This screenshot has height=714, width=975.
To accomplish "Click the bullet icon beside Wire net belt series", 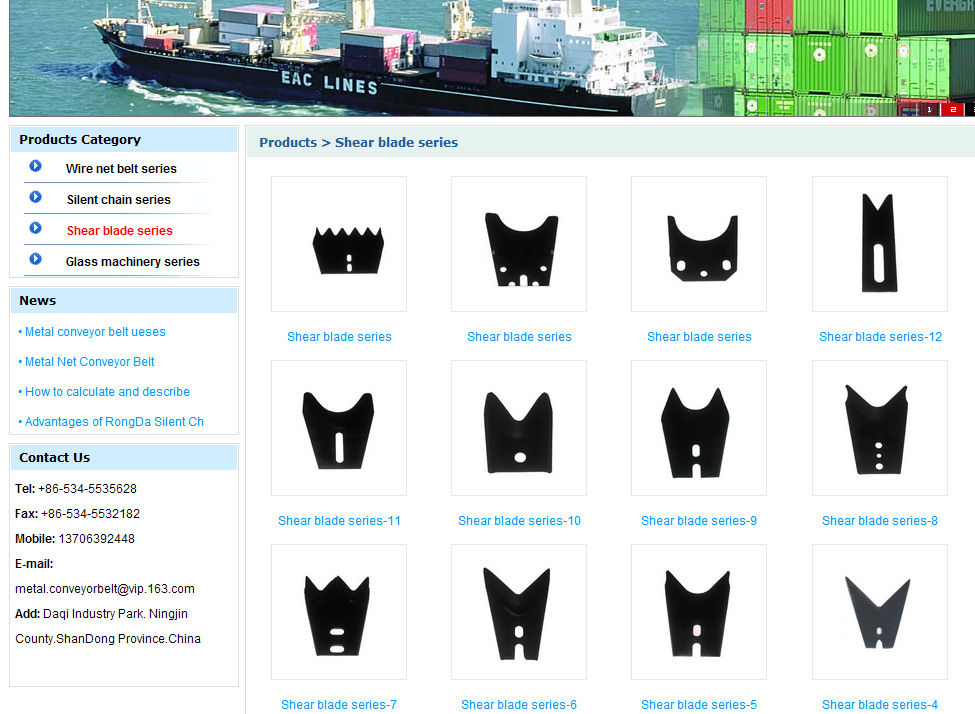I will pos(36,167).
